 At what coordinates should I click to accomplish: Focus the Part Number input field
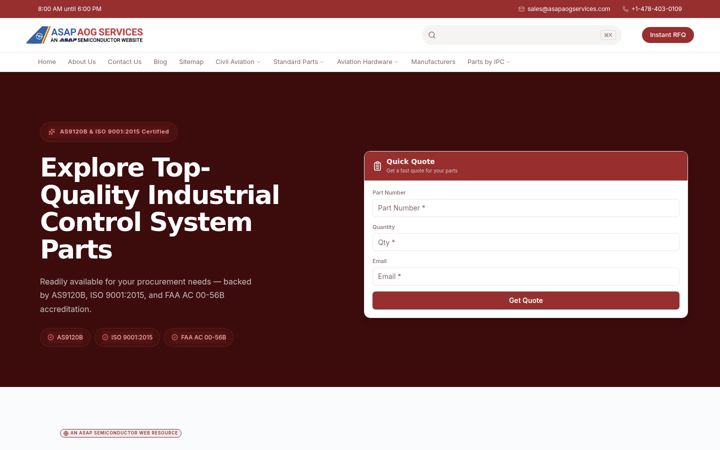tap(526, 208)
